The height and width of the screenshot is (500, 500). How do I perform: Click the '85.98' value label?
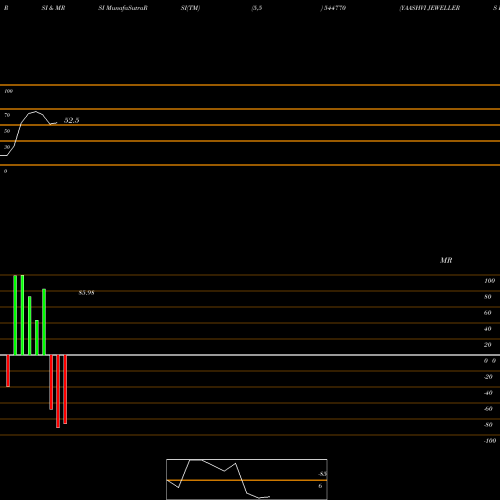(x=86, y=293)
